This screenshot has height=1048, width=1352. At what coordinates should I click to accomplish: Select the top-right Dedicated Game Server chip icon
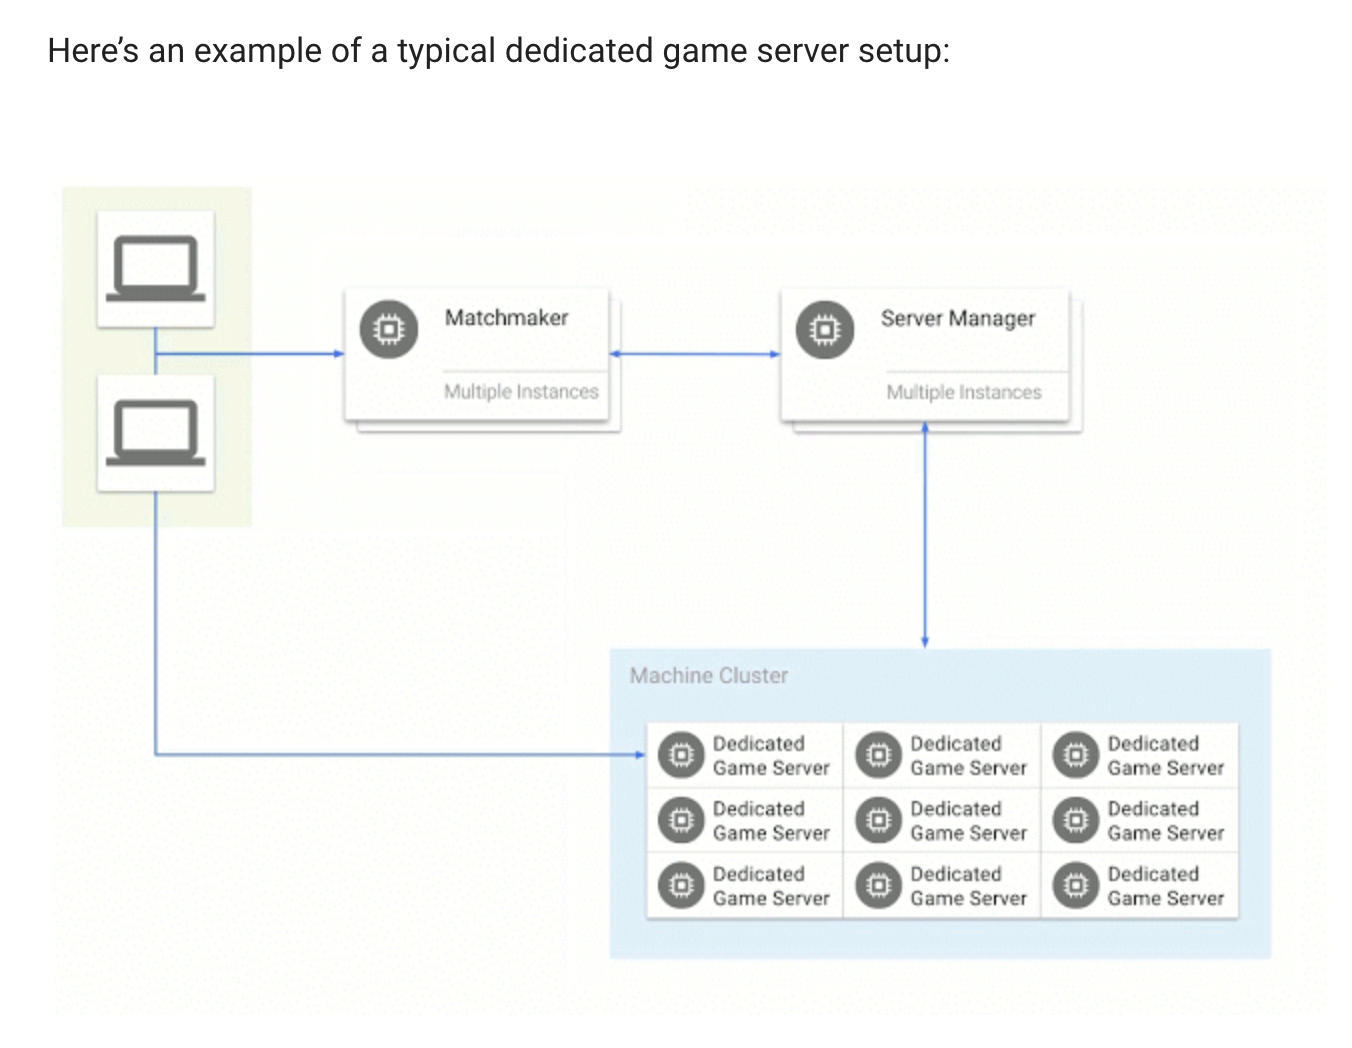click(1075, 755)
